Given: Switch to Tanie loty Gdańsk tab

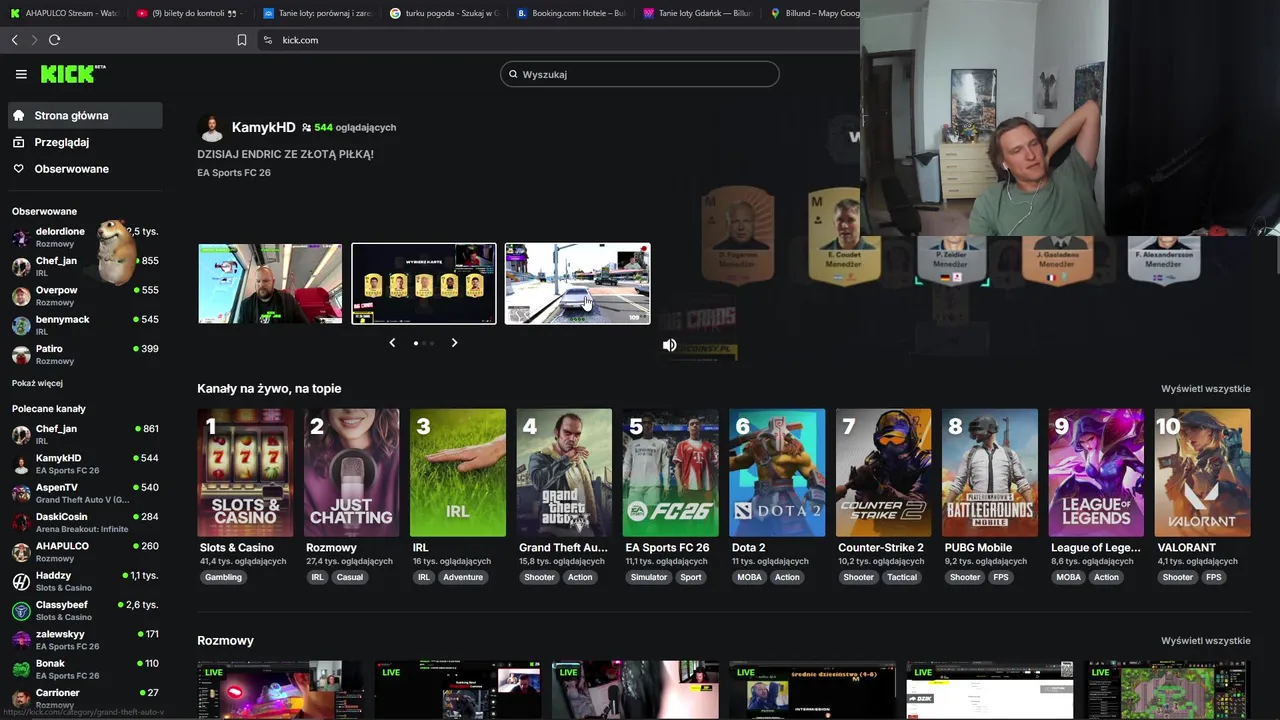Looking at the screenshot, I should point(699,13).
